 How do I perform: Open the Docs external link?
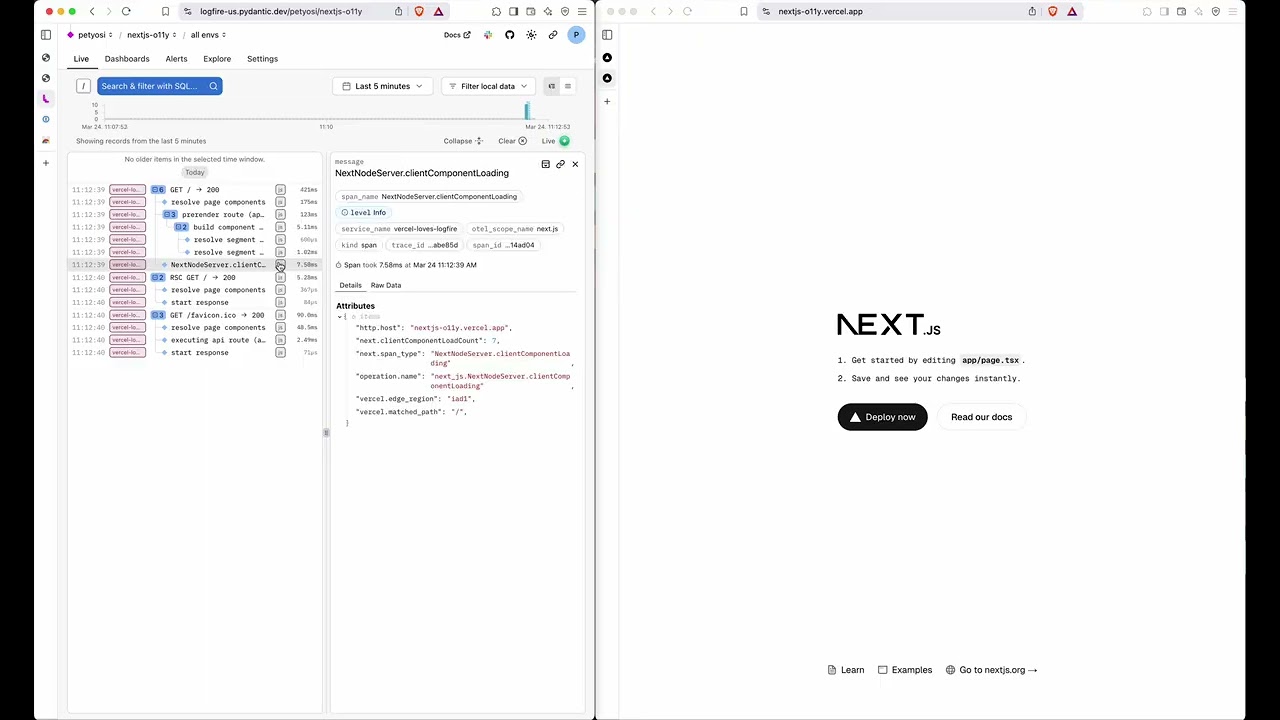(457, 35)
